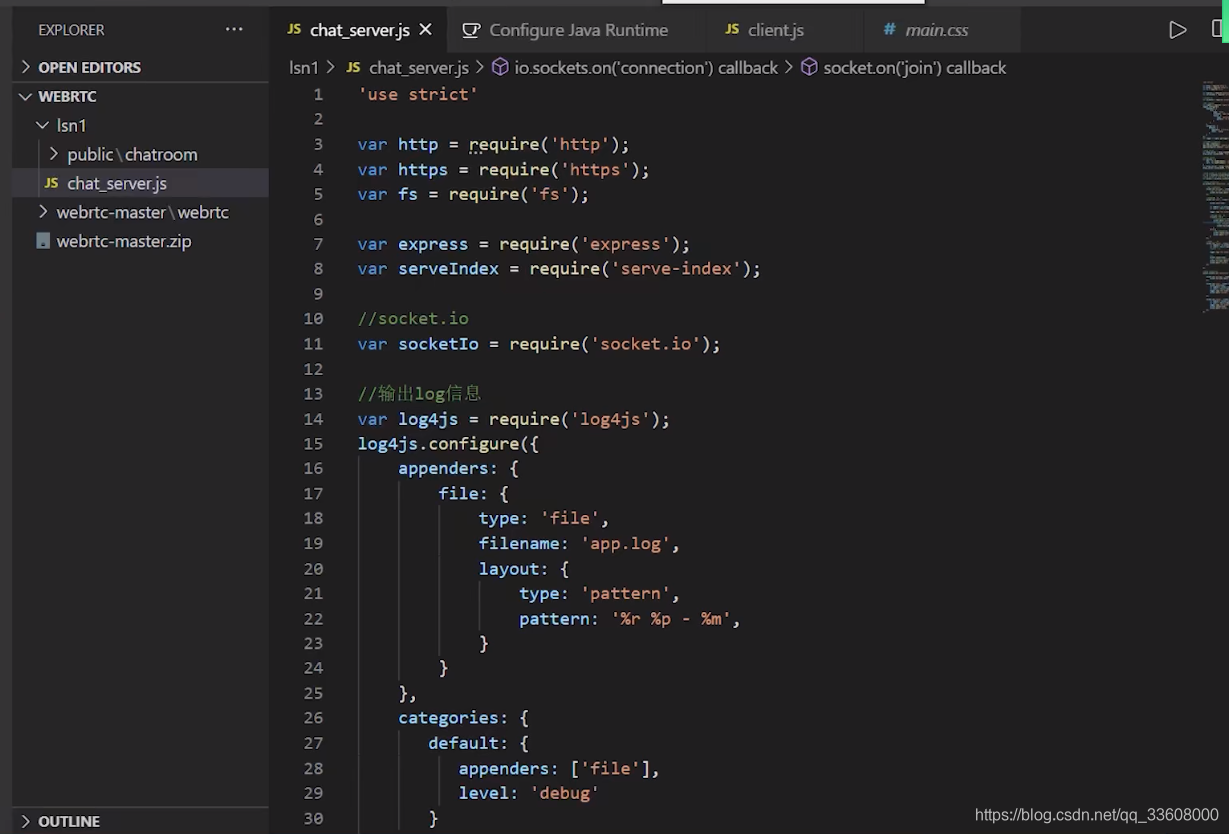Screen dimensions: 1229x834
Task: Expand OPEN EDITORS section
Action: coord(140,67)
